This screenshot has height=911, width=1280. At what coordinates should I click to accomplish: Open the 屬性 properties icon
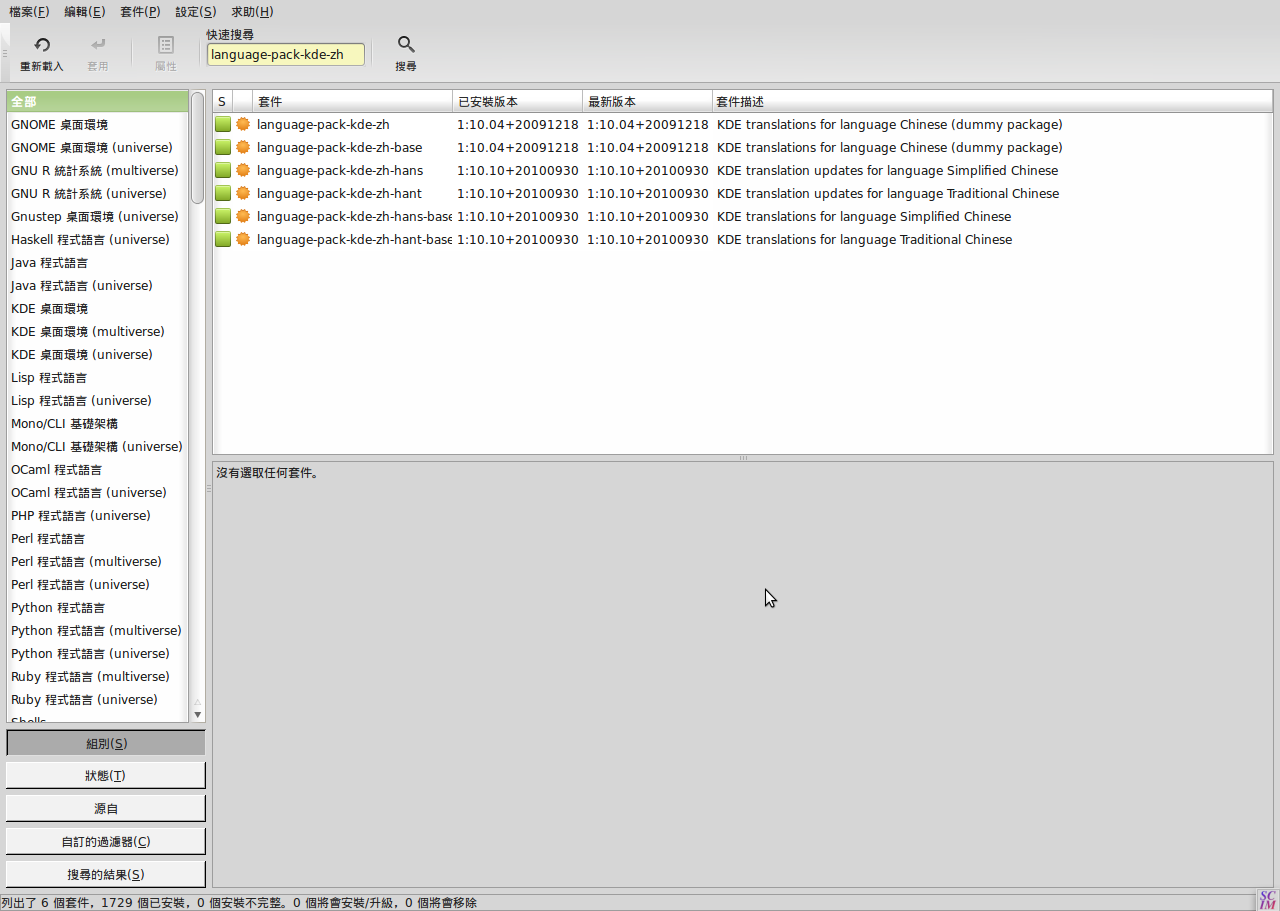[x=166, y=45]
